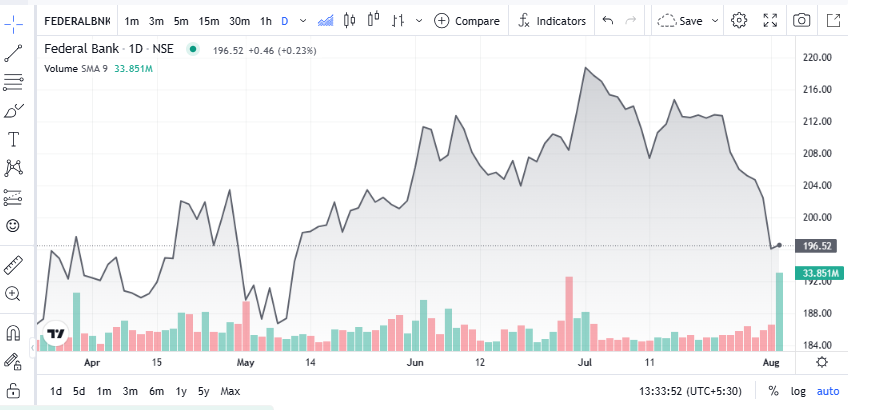This screenshot has width=869, height=410.
Task: Undo the last chart action
Action: click(x=608, y=21)
